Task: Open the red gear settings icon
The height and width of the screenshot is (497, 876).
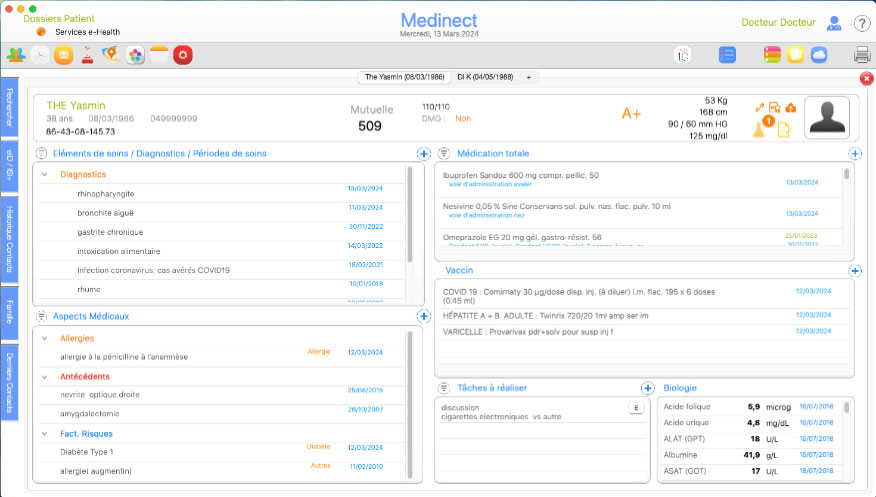Action: (183, 55)
